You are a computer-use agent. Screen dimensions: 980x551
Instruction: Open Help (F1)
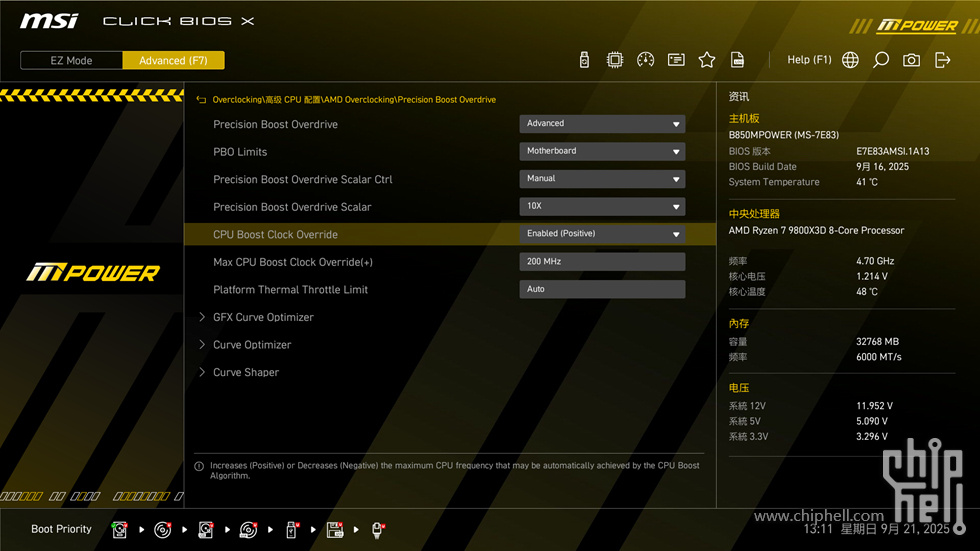[x=809, y=60]
